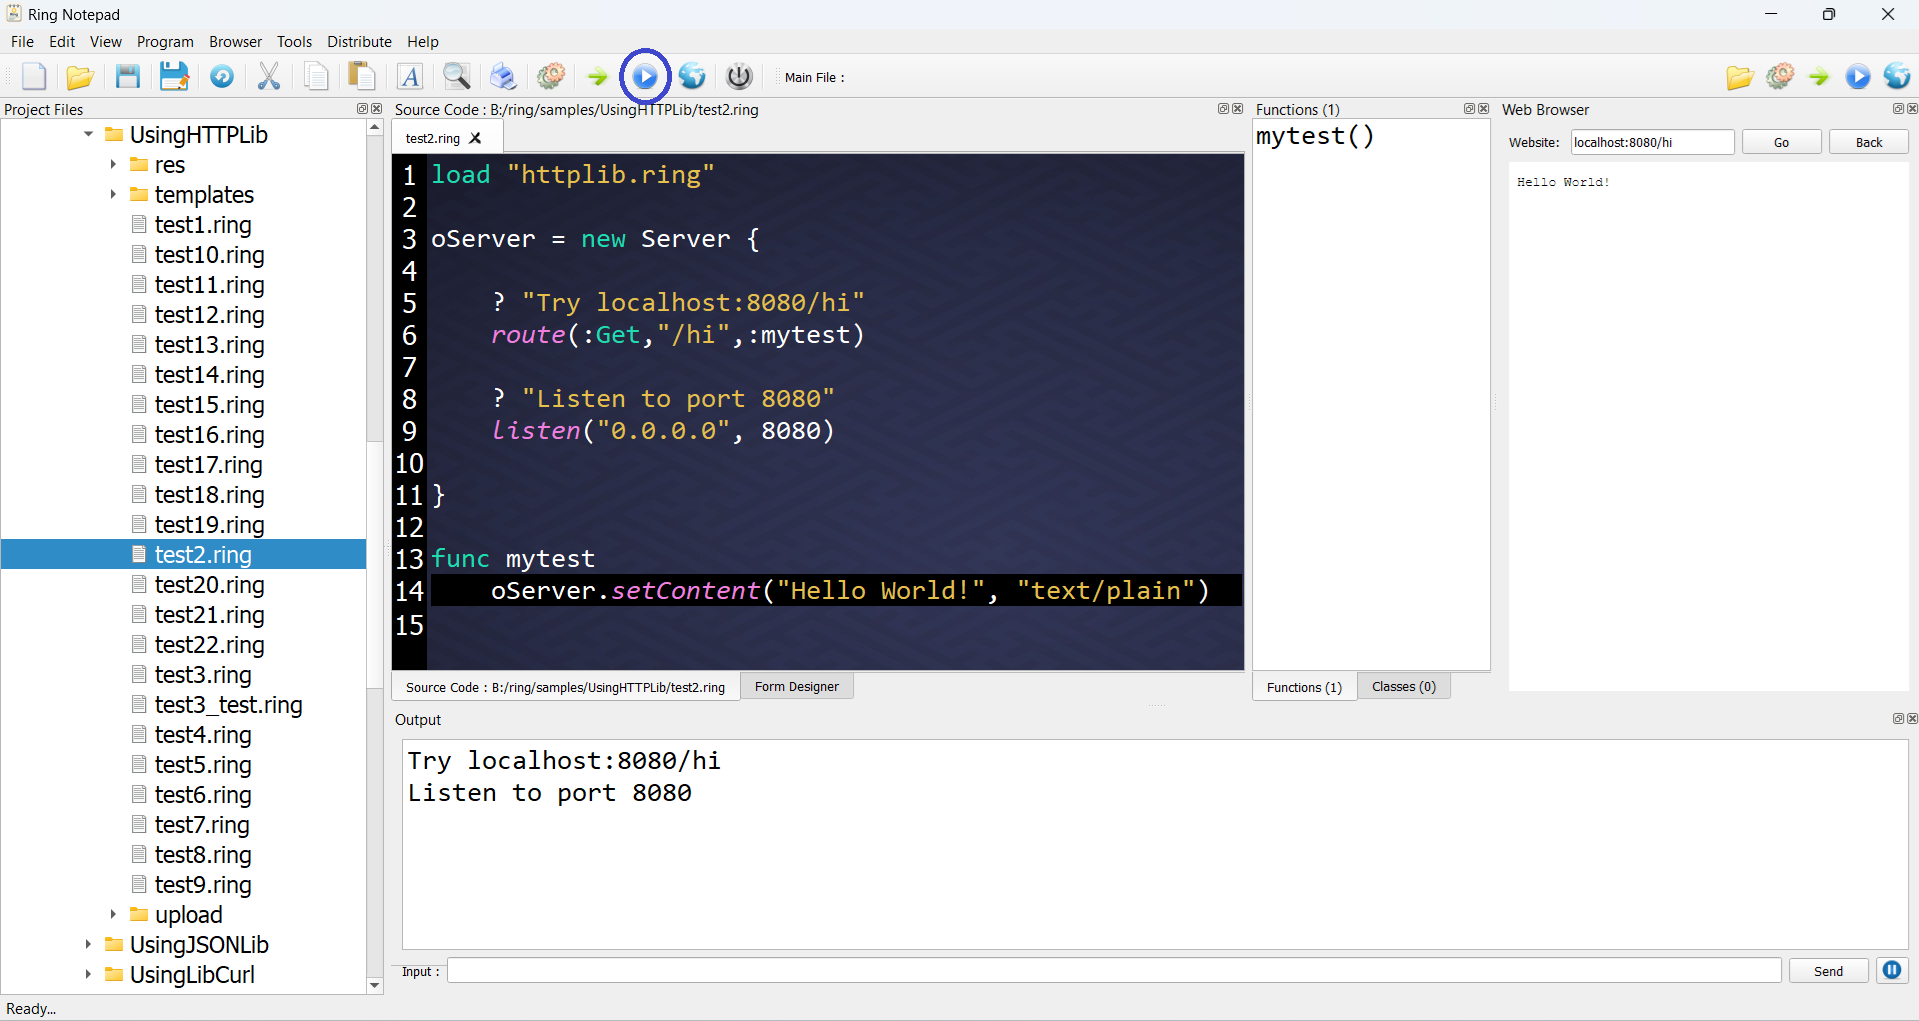Click the Save As diskette icon

(x=174, y=76)
